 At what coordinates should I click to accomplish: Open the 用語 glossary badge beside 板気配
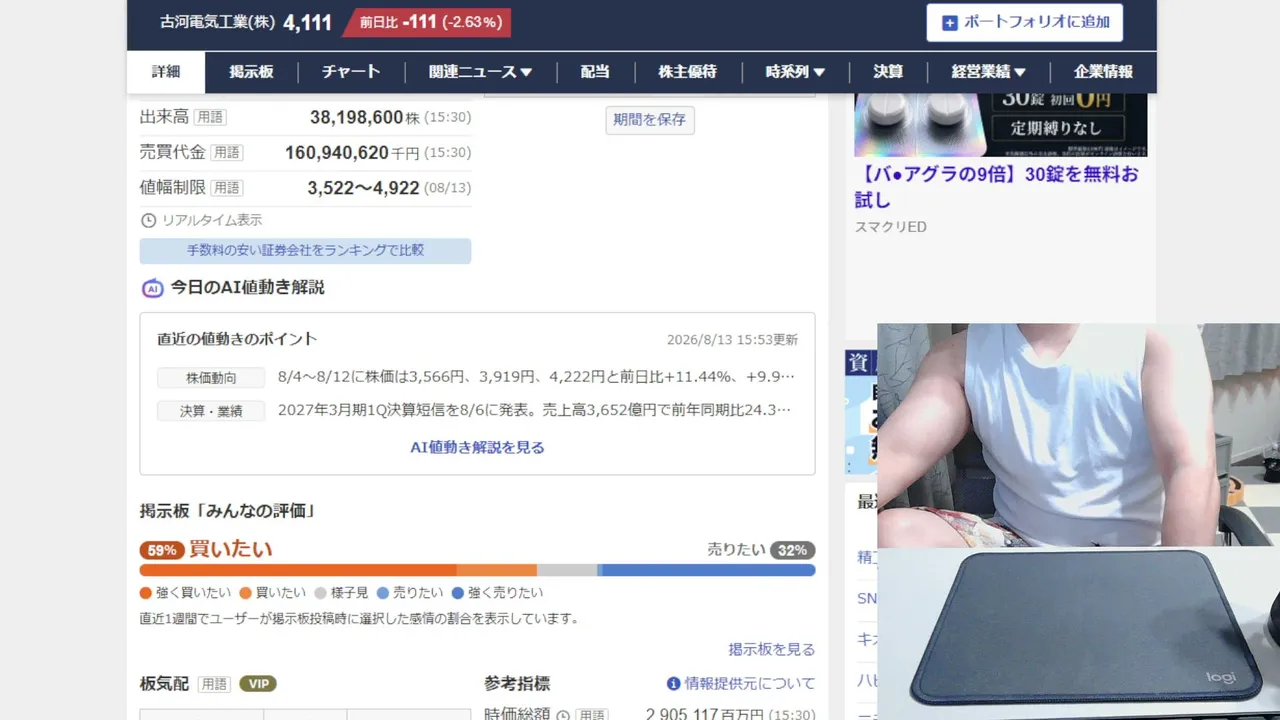coord(214,684)
